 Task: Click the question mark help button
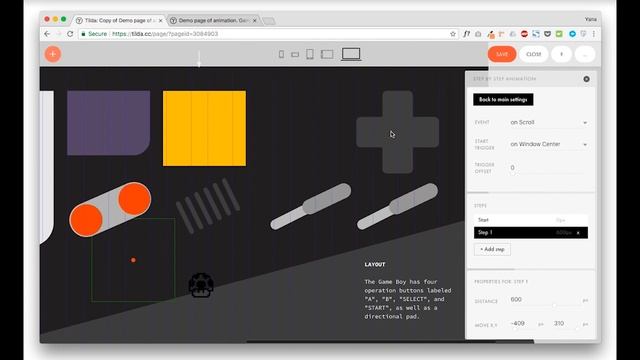(561, 54)
